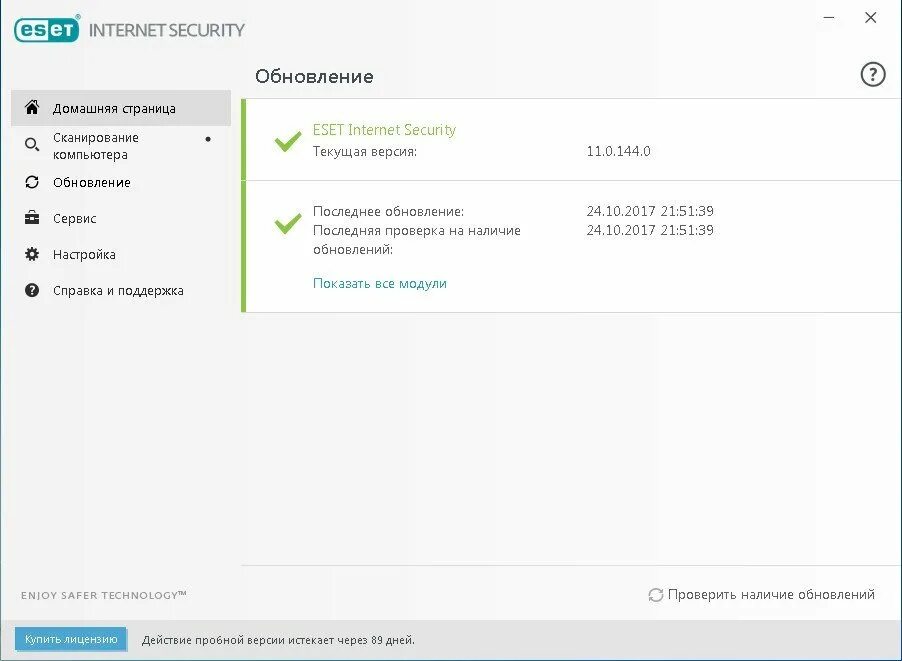Screen dimensions: 902x661
Task: Open Справка и поддержка
Action: click(x=121, y=291)
